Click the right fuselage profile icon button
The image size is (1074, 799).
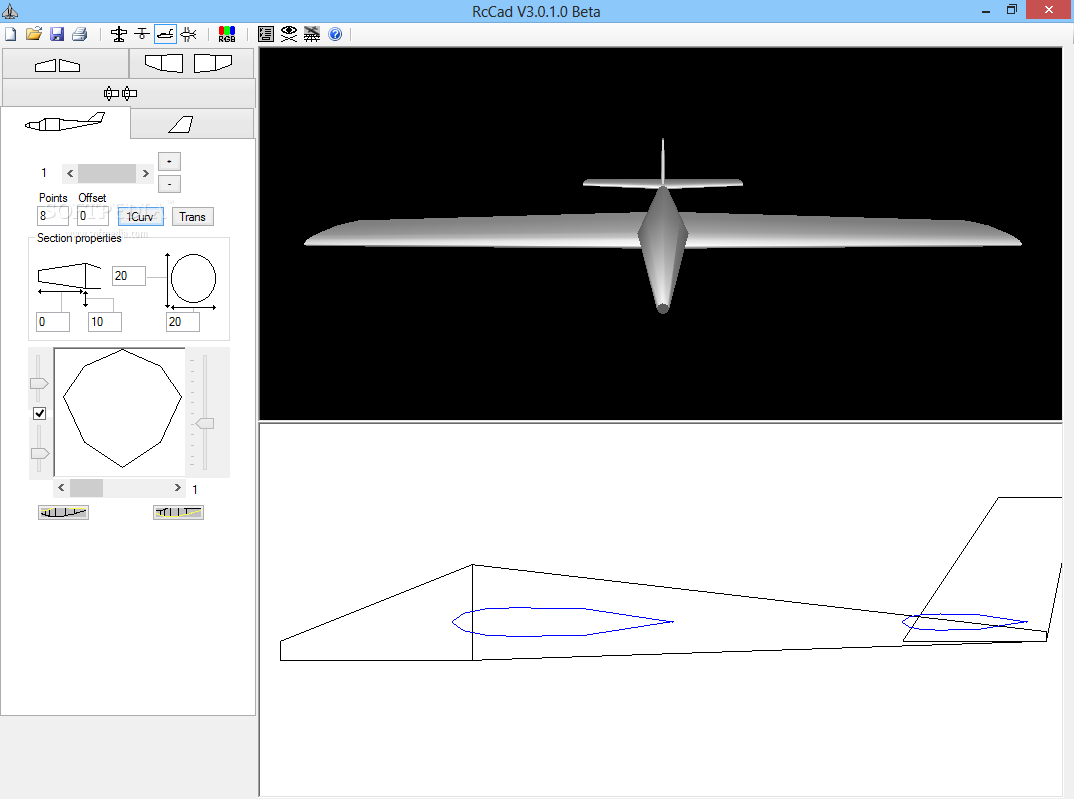178,512
